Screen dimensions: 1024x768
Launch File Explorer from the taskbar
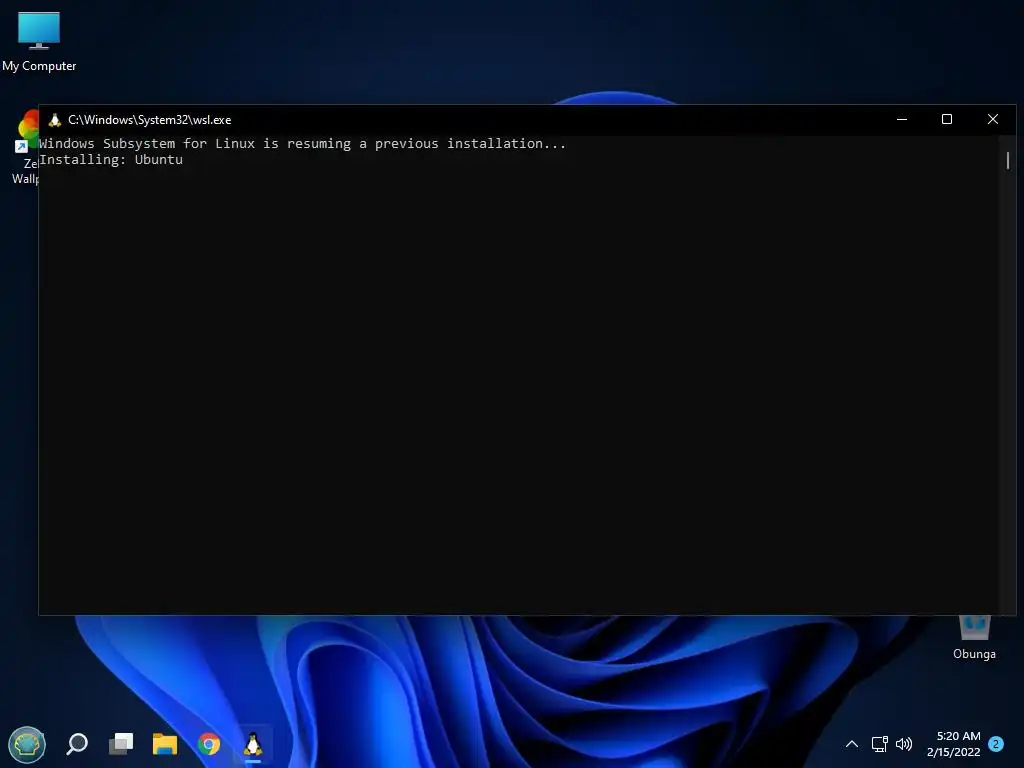165,744
